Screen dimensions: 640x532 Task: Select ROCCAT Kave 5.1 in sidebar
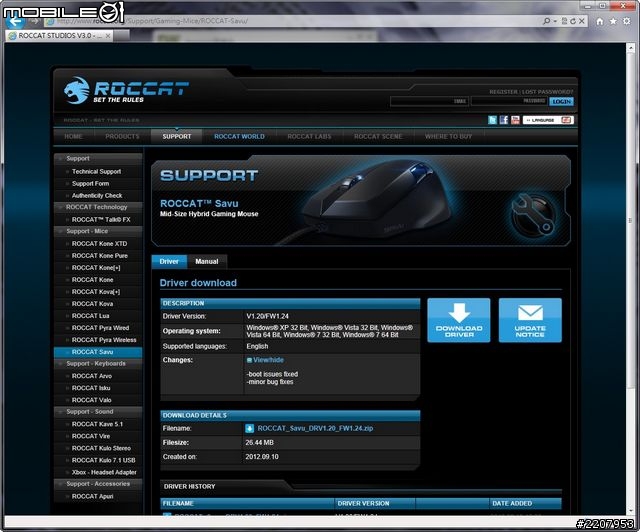(97, 424)
